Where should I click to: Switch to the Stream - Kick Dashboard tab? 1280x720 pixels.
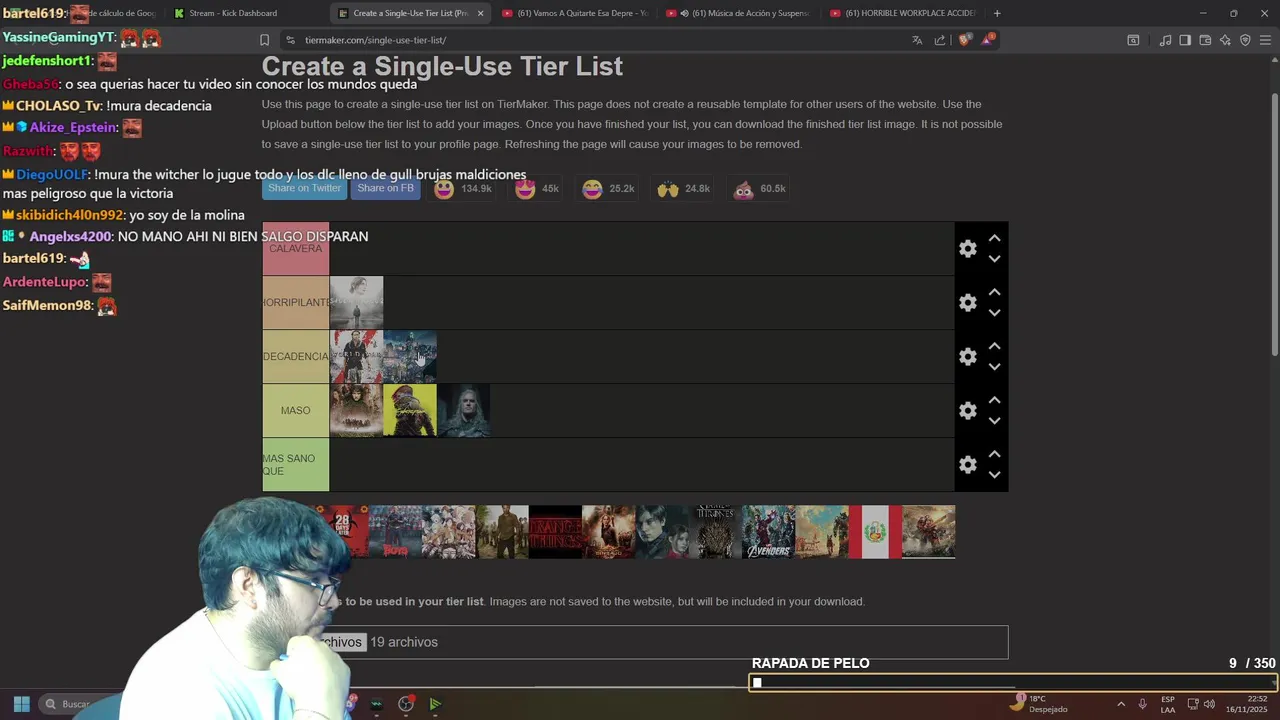point(233,13)
